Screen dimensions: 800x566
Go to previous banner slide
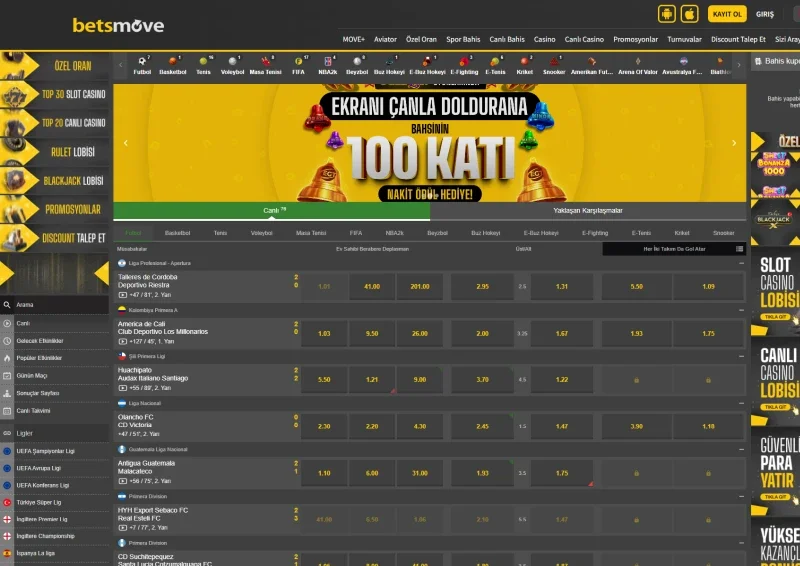[126, 143]
